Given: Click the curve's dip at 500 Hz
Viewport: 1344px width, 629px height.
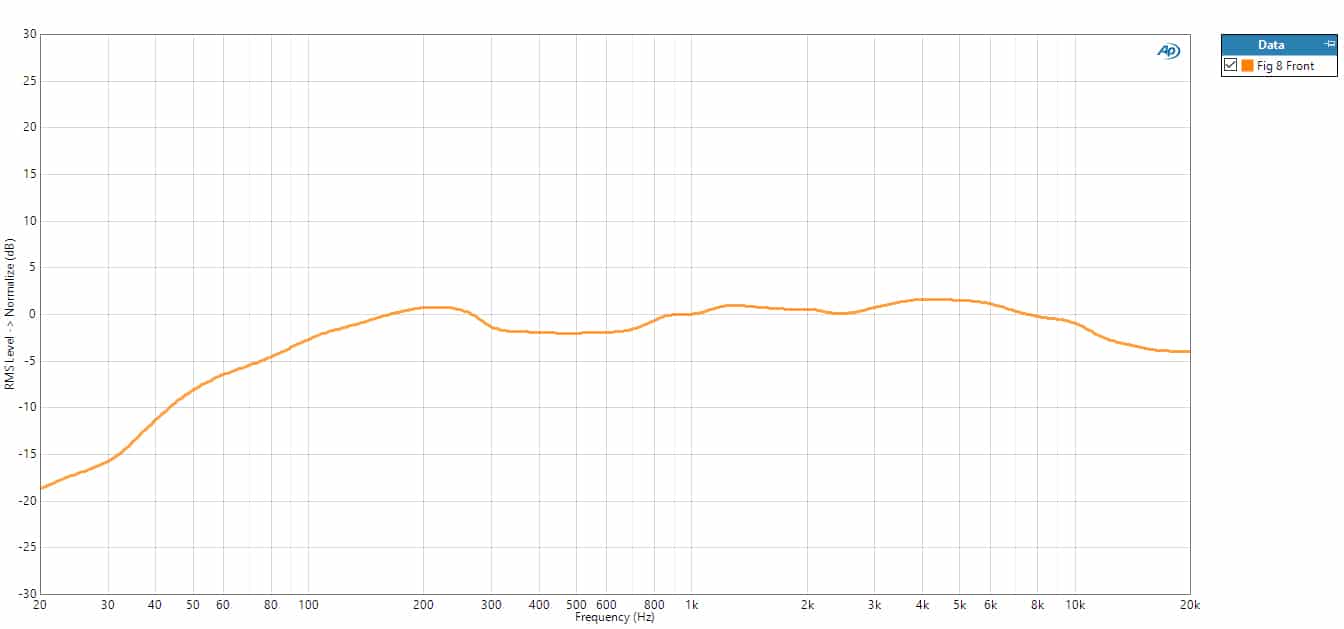Looking at the screenshot, I should point(575,333).
